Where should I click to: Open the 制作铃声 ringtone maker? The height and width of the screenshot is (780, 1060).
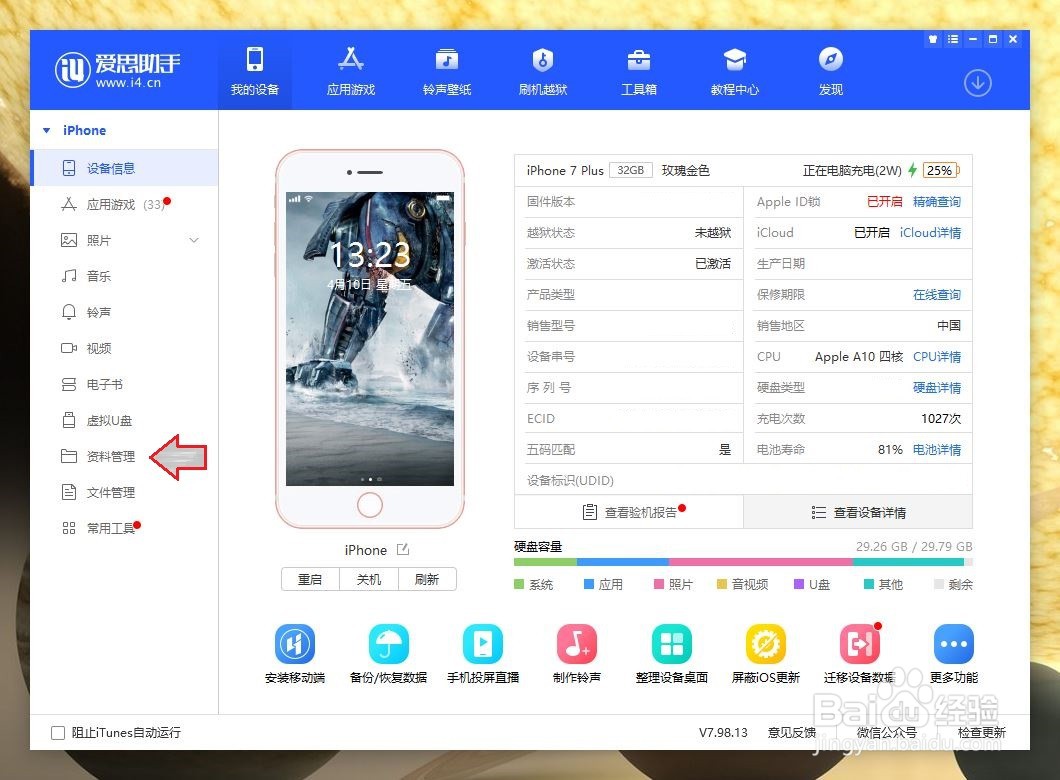577,651
